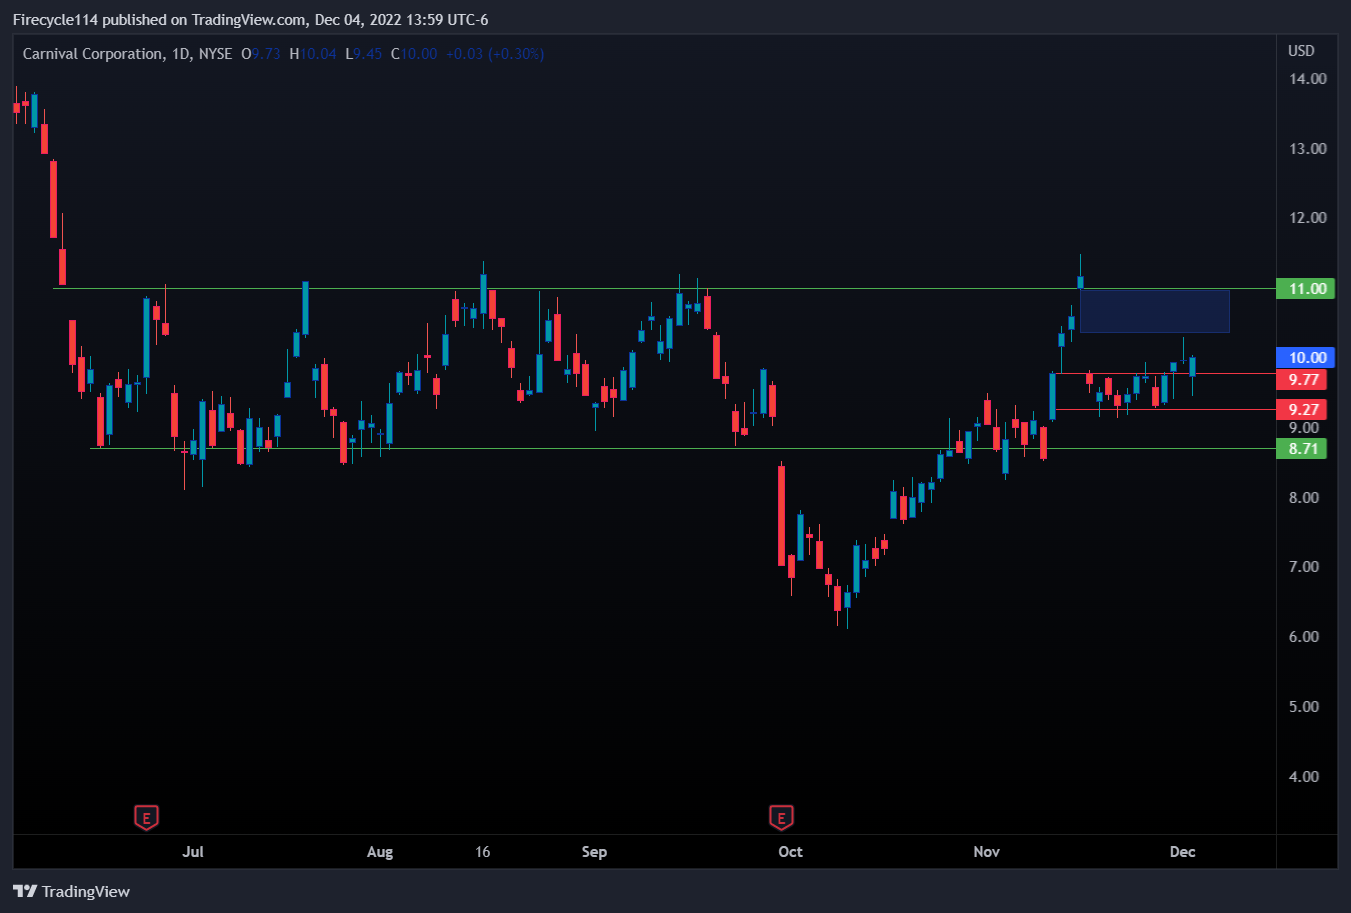
Task: Select the green 11.00 price label
Action: click(x=1307, y=289)
